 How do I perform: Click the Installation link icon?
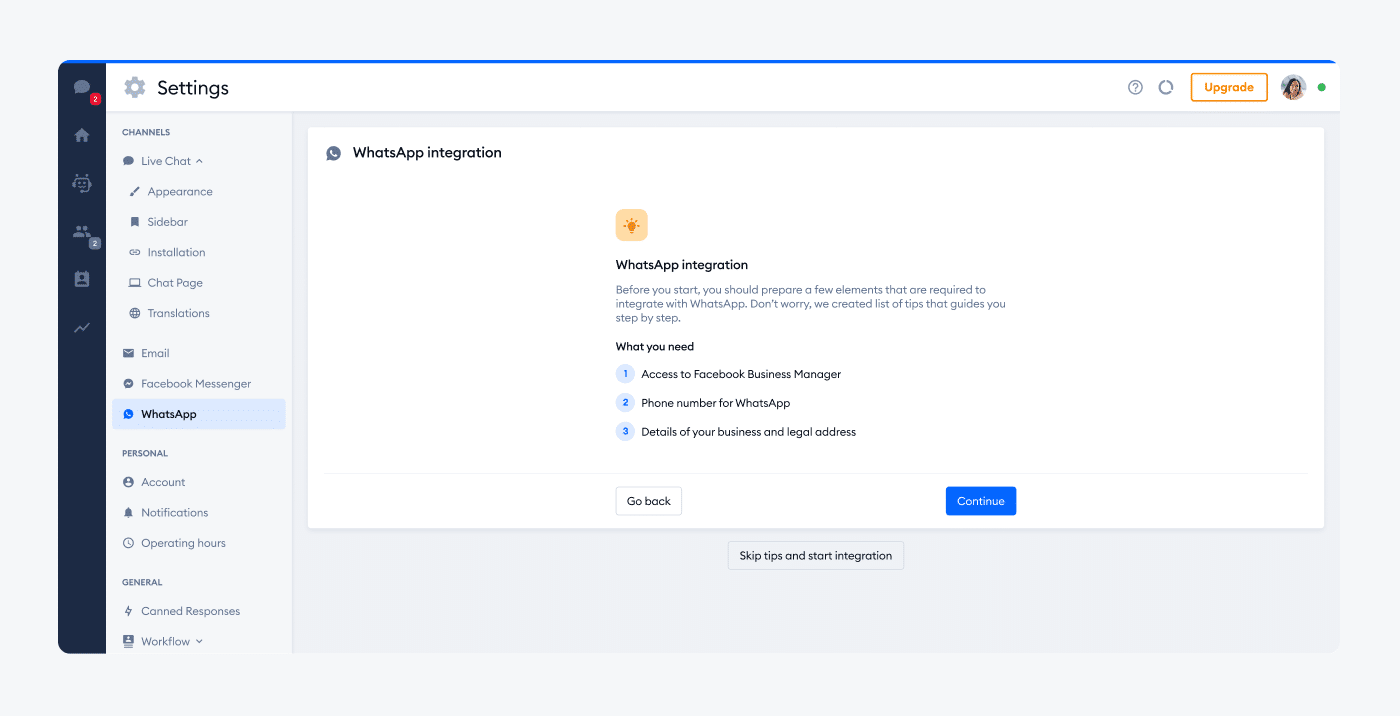(135, 253)
